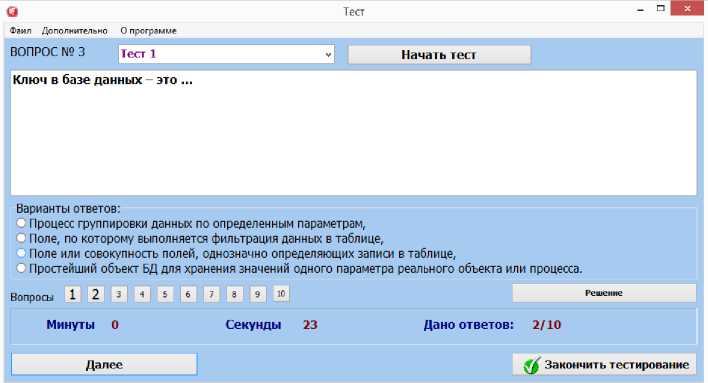Click the ВОПРОС № 3 label
Viewport: 708px width, 383px height.
47,52
